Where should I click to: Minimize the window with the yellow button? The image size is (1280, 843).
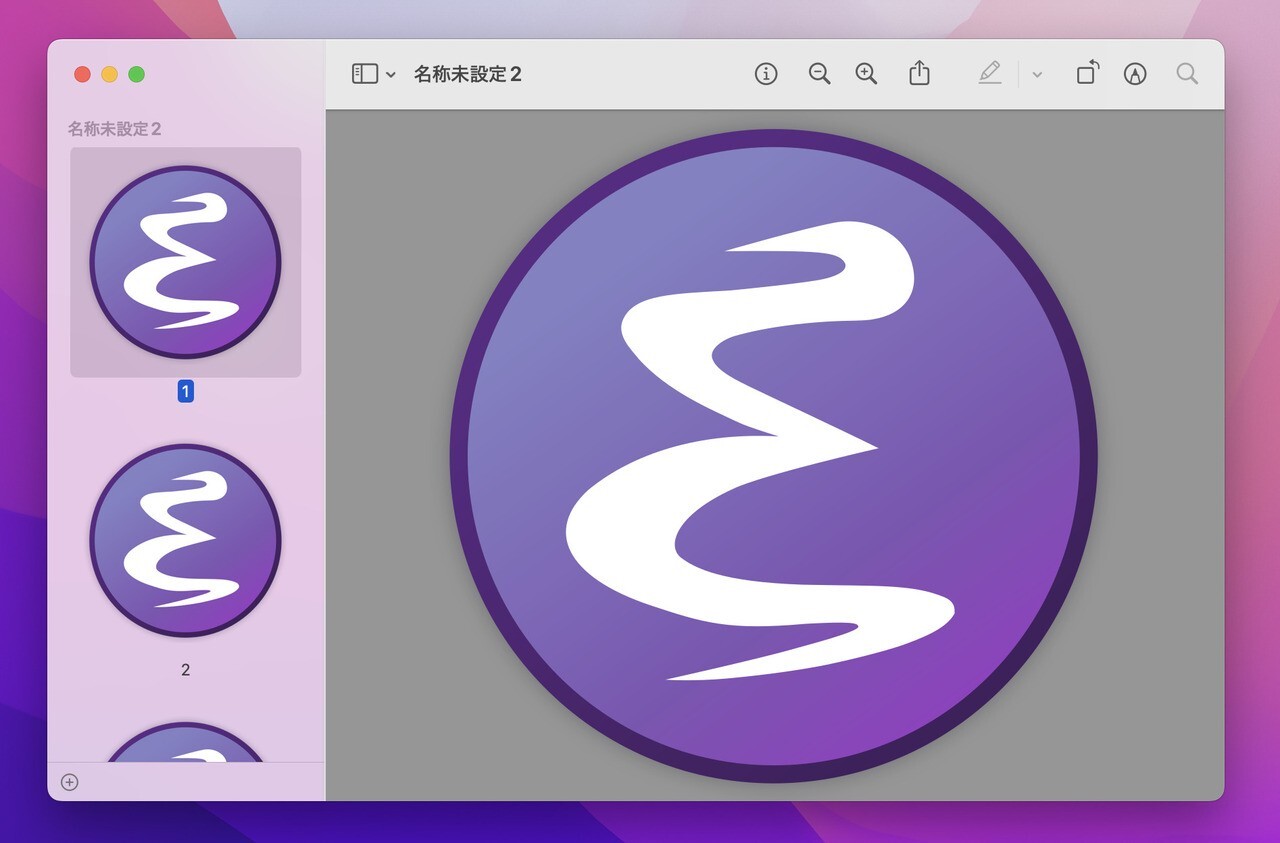click(x=110, y=74)
